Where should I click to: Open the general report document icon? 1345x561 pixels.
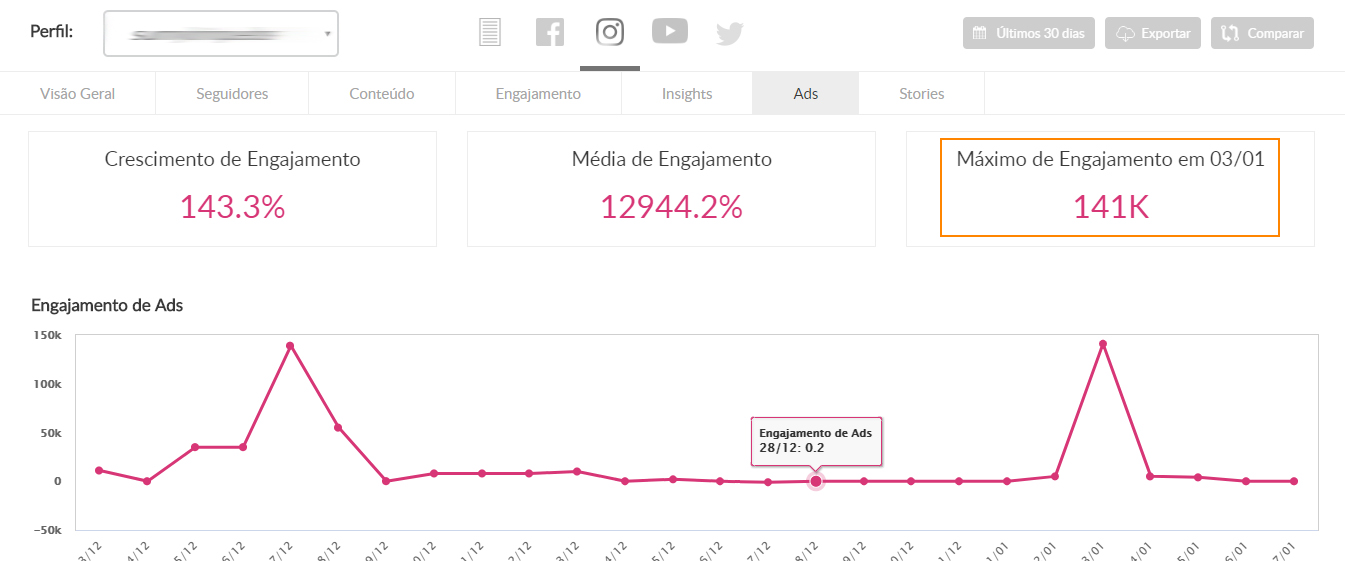click(x=489, y=33)
